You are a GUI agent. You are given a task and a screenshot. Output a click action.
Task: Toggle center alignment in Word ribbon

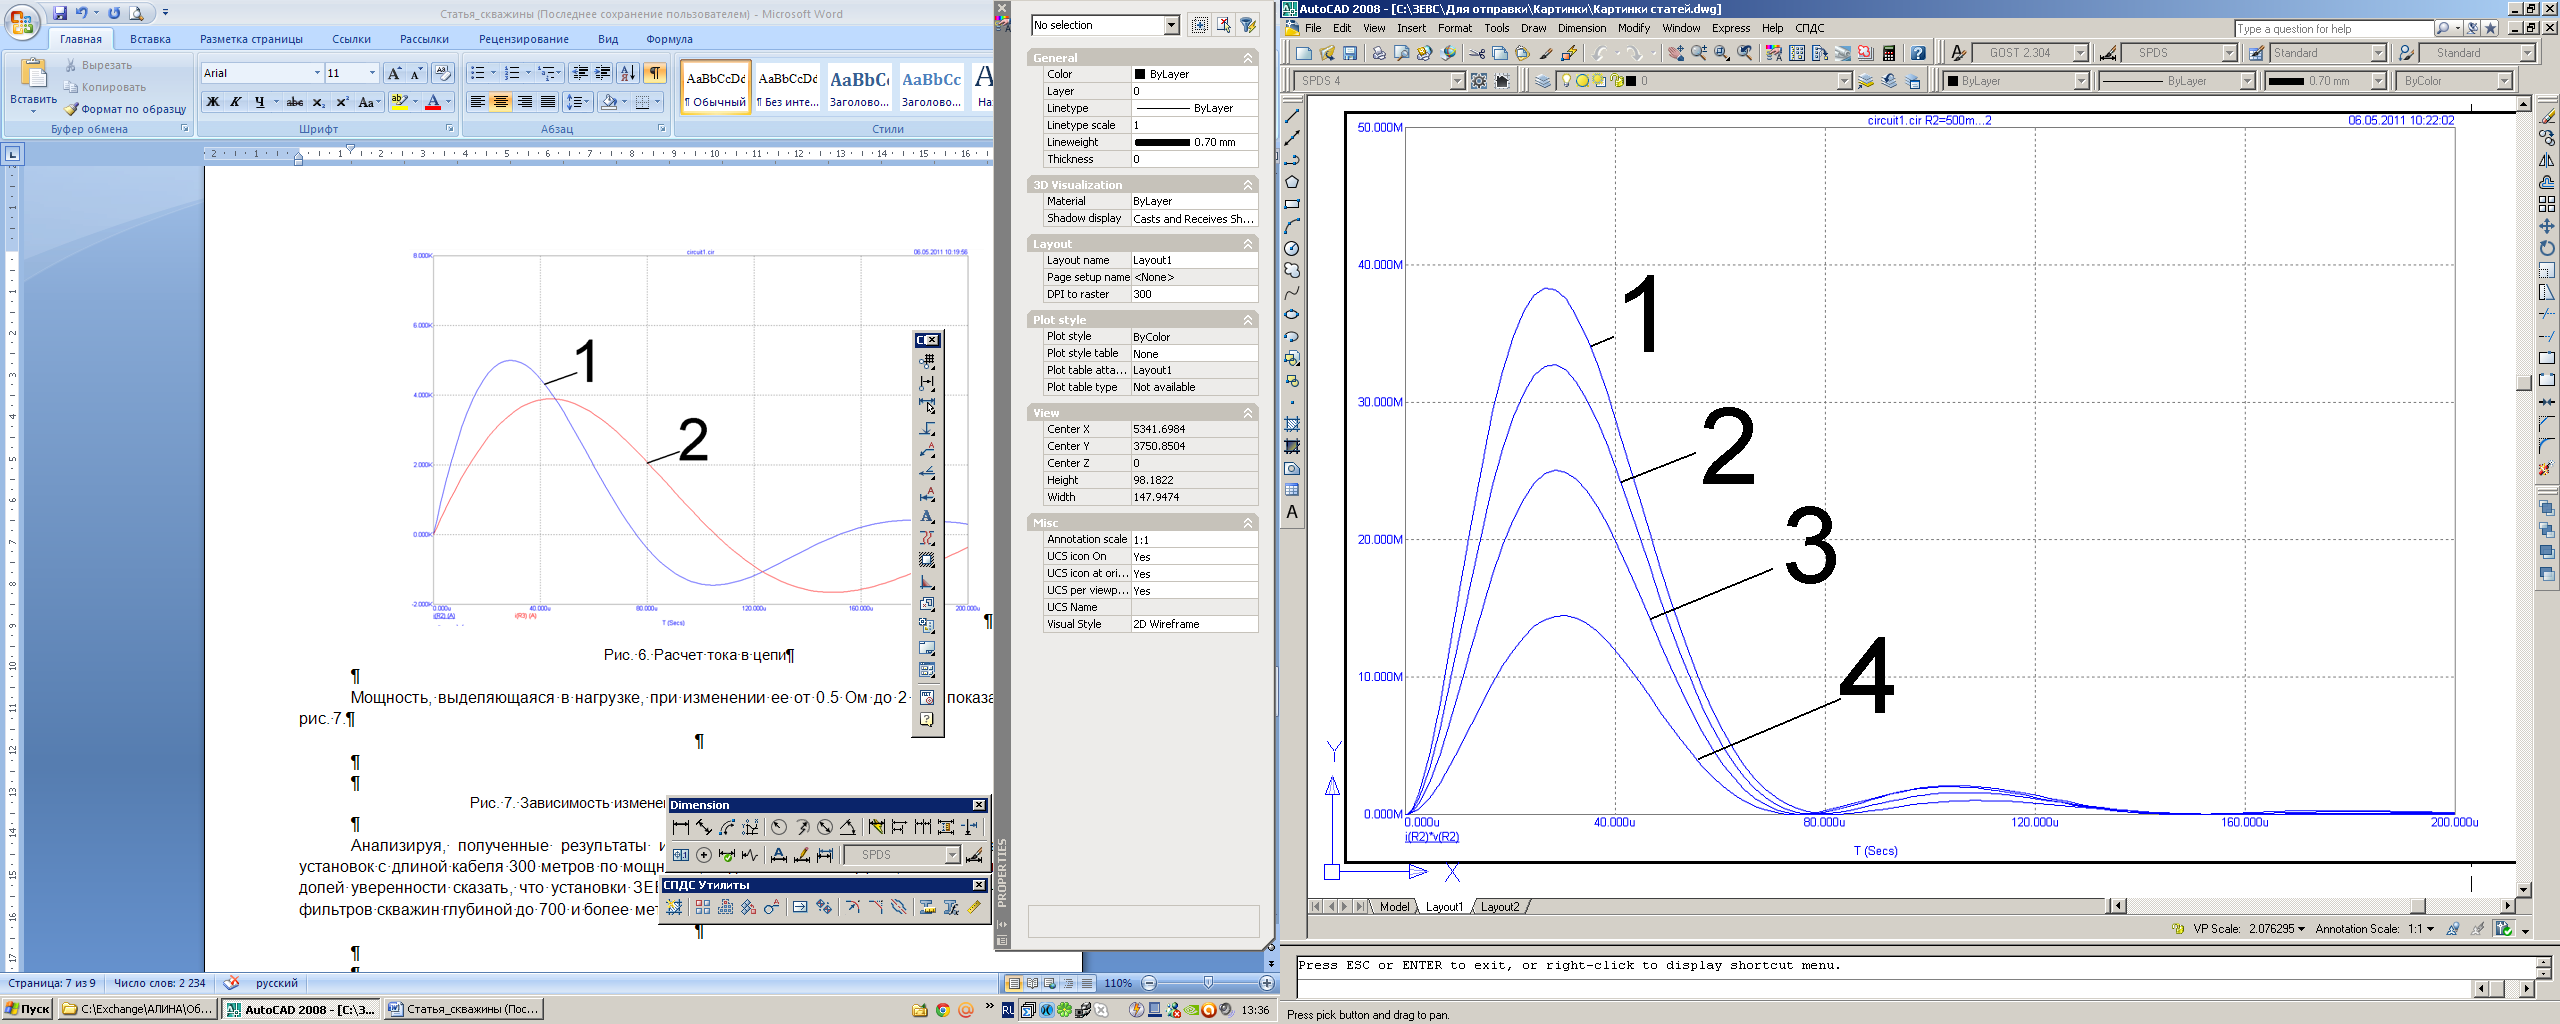tap(501, 102)
